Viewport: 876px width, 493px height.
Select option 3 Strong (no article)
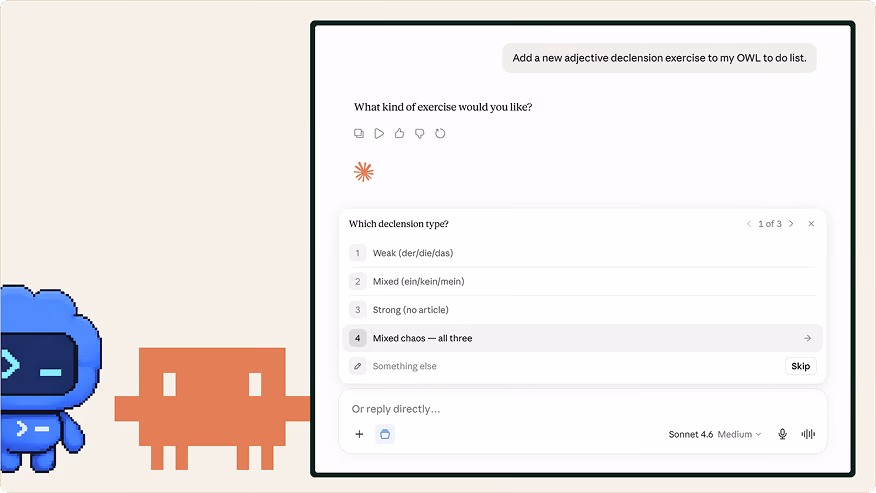(582, 310)
